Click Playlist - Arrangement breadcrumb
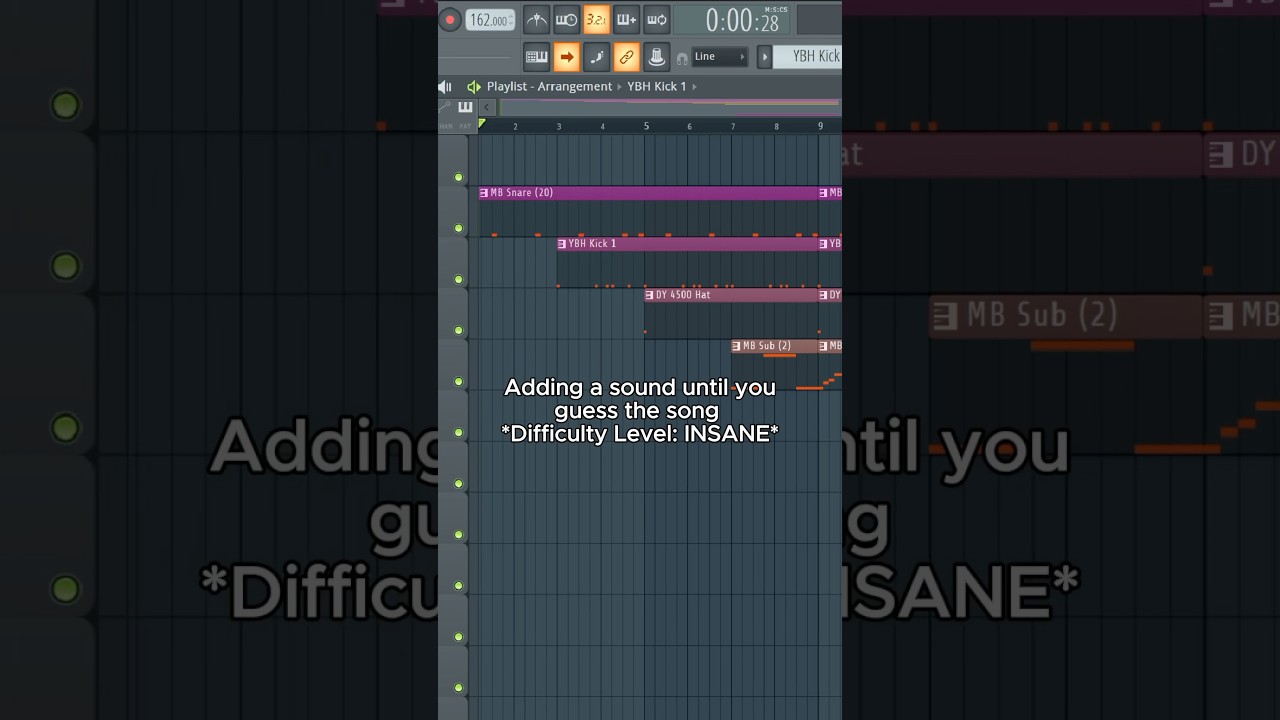1280x720 pixels. point(549,87)
